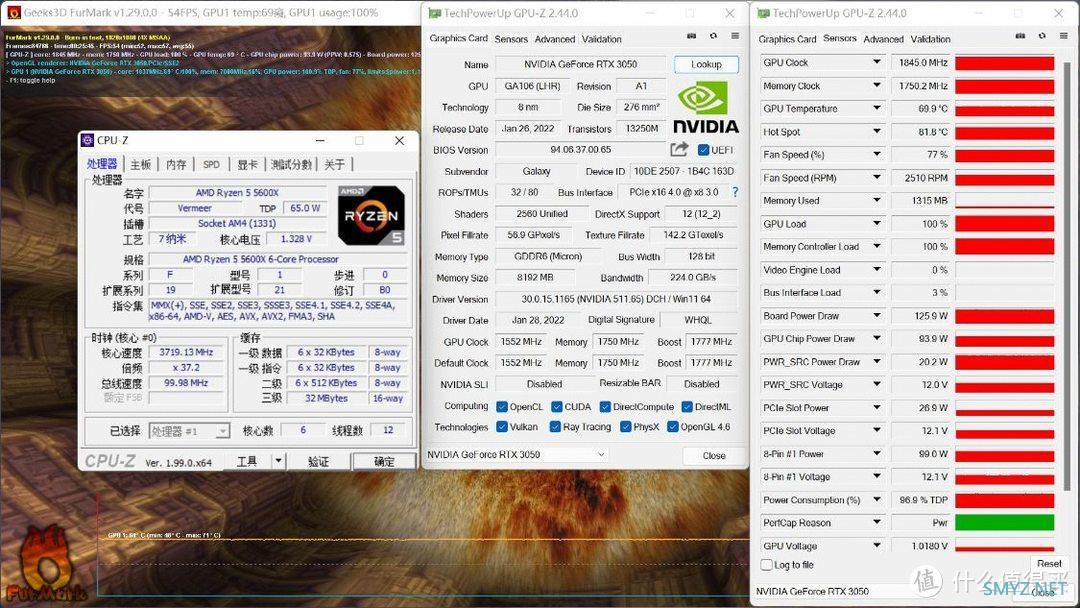Toggle the PhysX checkbox

tap(625, 427)
